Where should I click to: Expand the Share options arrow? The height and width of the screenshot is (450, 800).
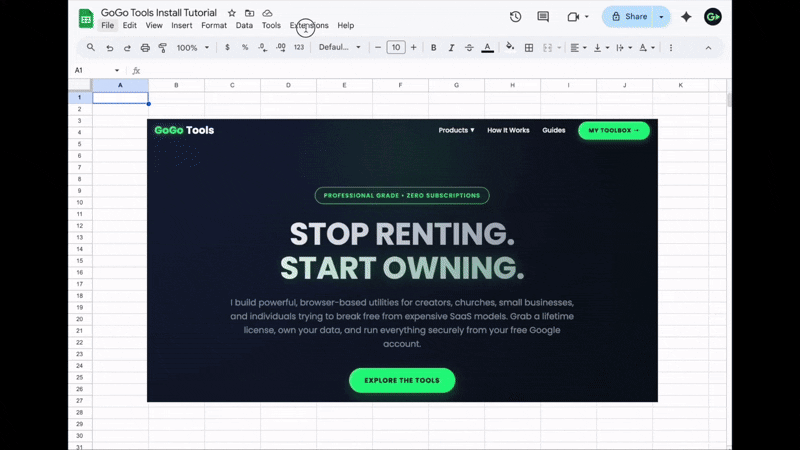pyautogui.click(x=661, y=17)
